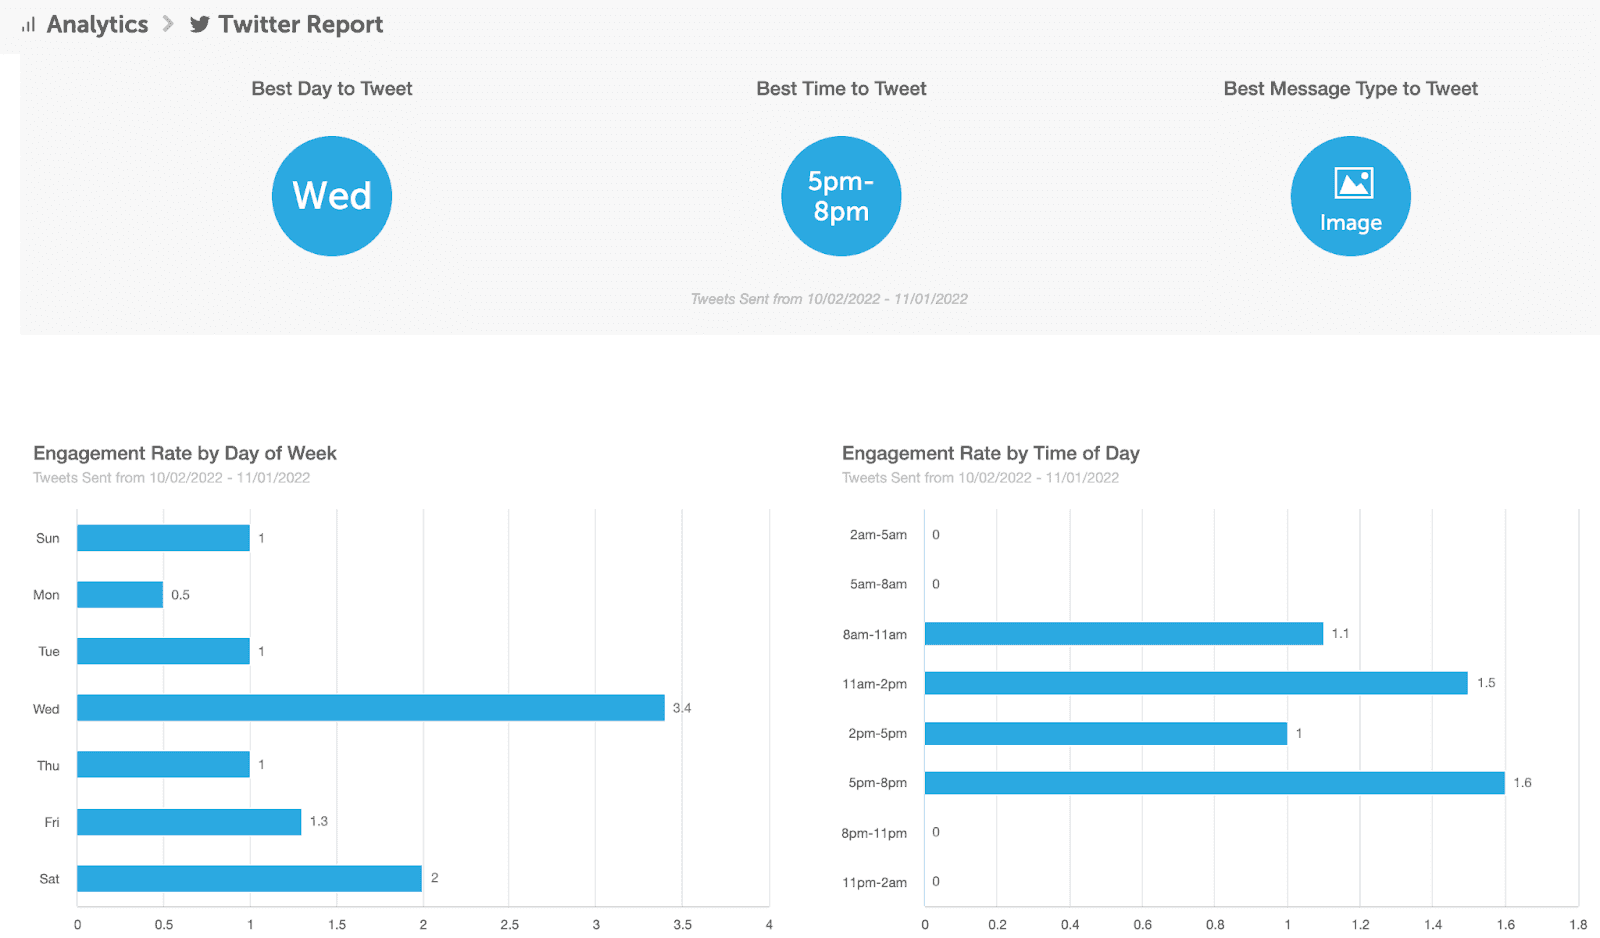
Task: Open the Analytics breadcrumb link
Action: pyautogui.click(x=97, y=24)
